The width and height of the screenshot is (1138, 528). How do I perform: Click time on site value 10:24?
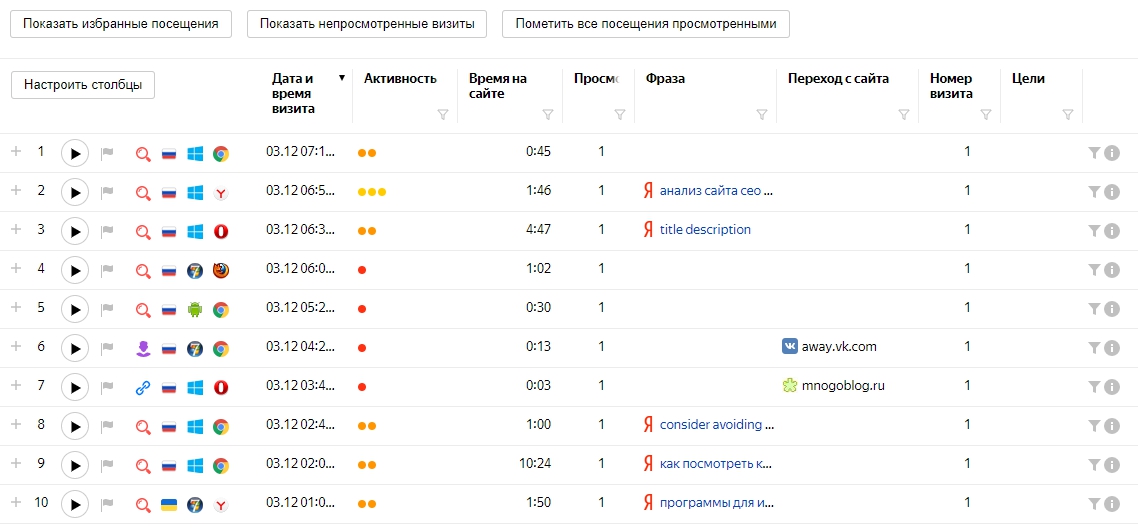point(536,464)
